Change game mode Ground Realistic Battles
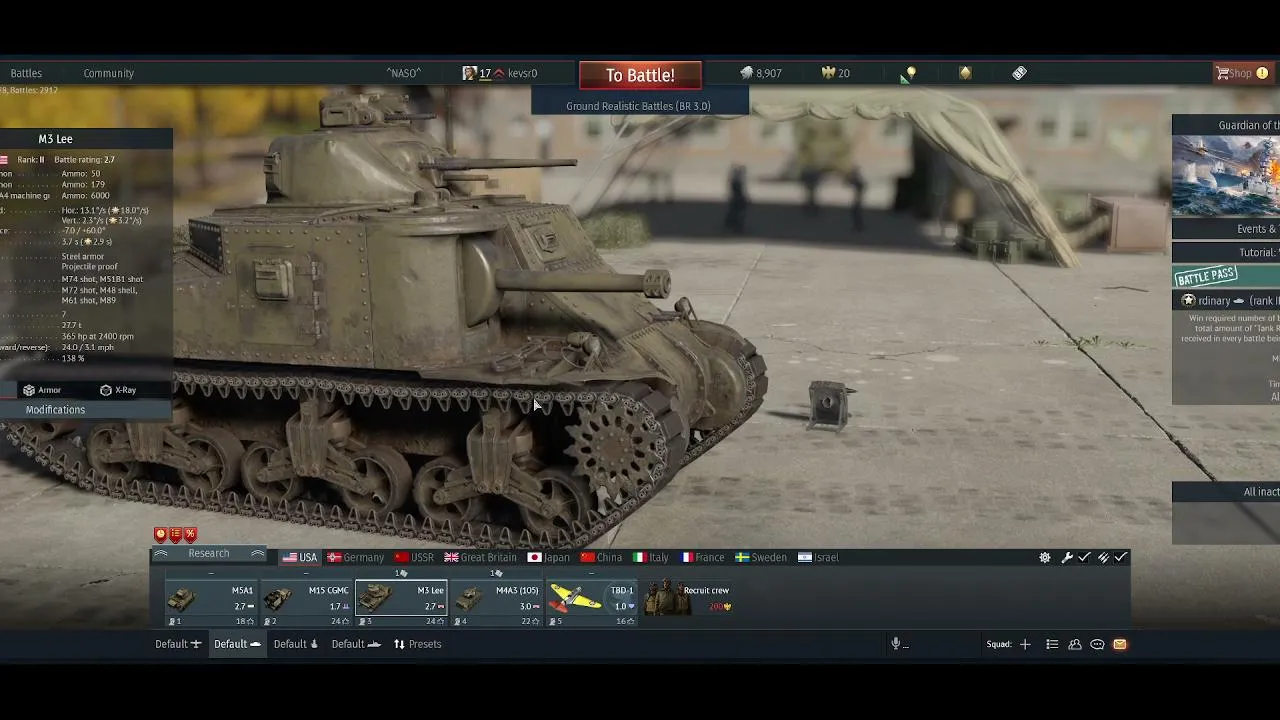Screen dimensions: 1280x720 639,106
